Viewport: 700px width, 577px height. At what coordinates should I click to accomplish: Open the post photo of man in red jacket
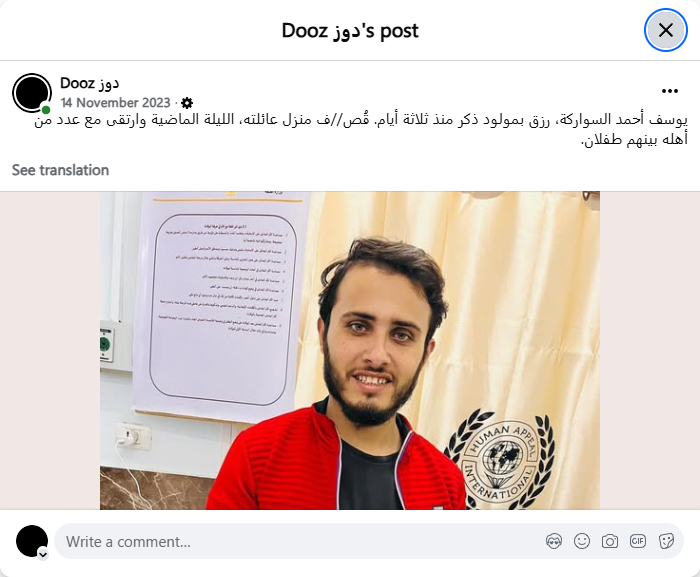[350, 351]
